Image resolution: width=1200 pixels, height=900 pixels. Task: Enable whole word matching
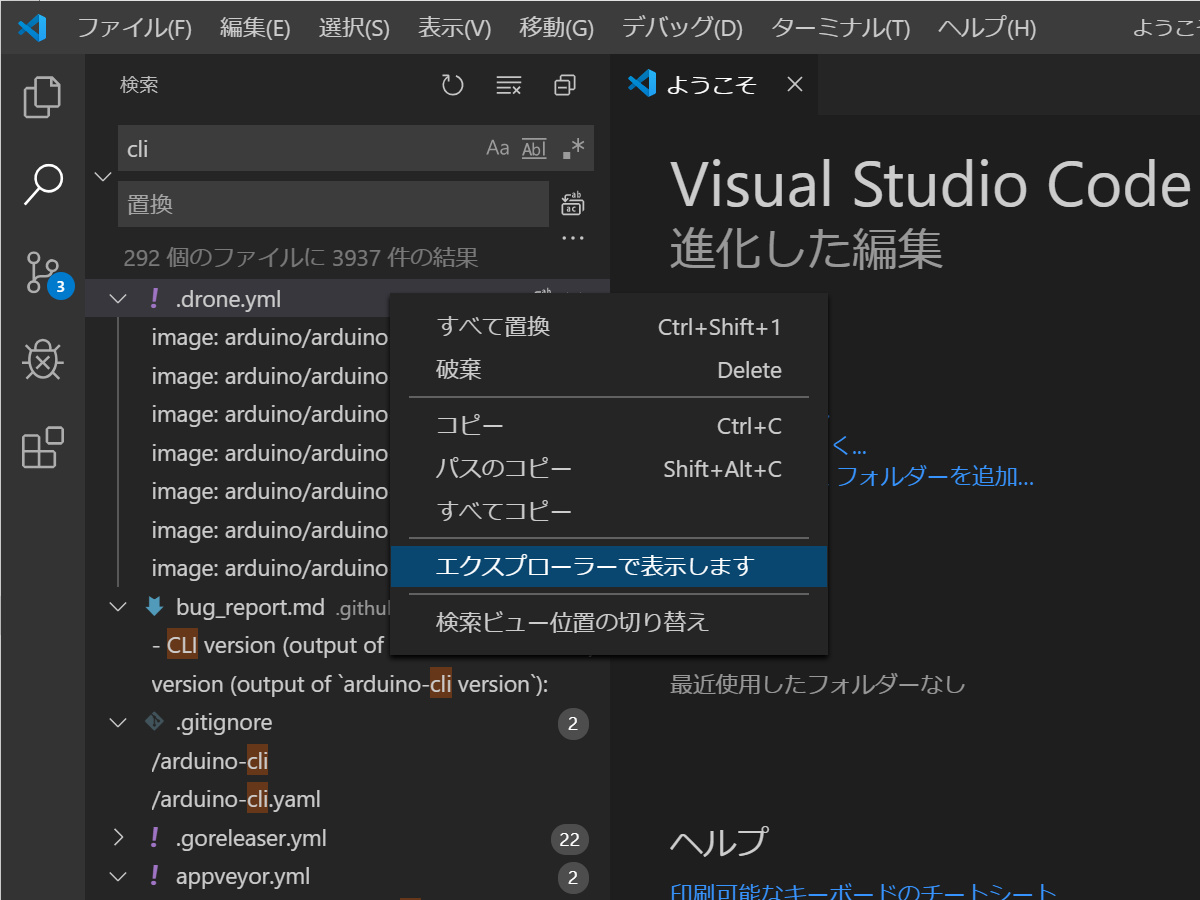coord(533,147)
